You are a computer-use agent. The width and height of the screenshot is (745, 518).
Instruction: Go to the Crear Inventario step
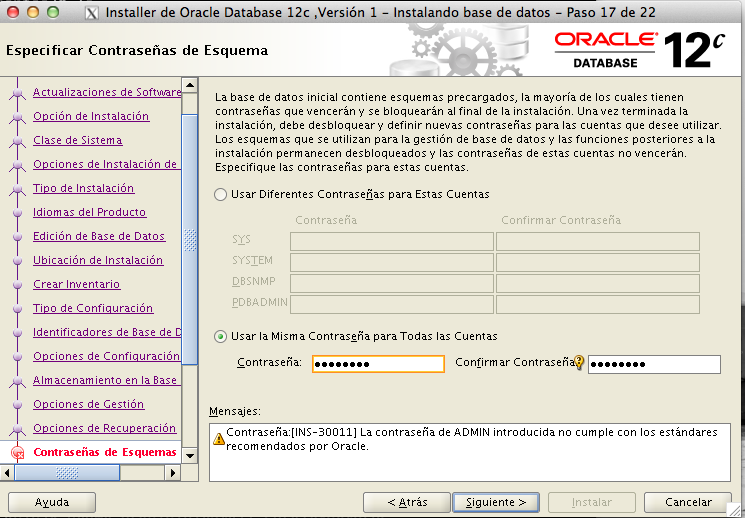point(76,284)
